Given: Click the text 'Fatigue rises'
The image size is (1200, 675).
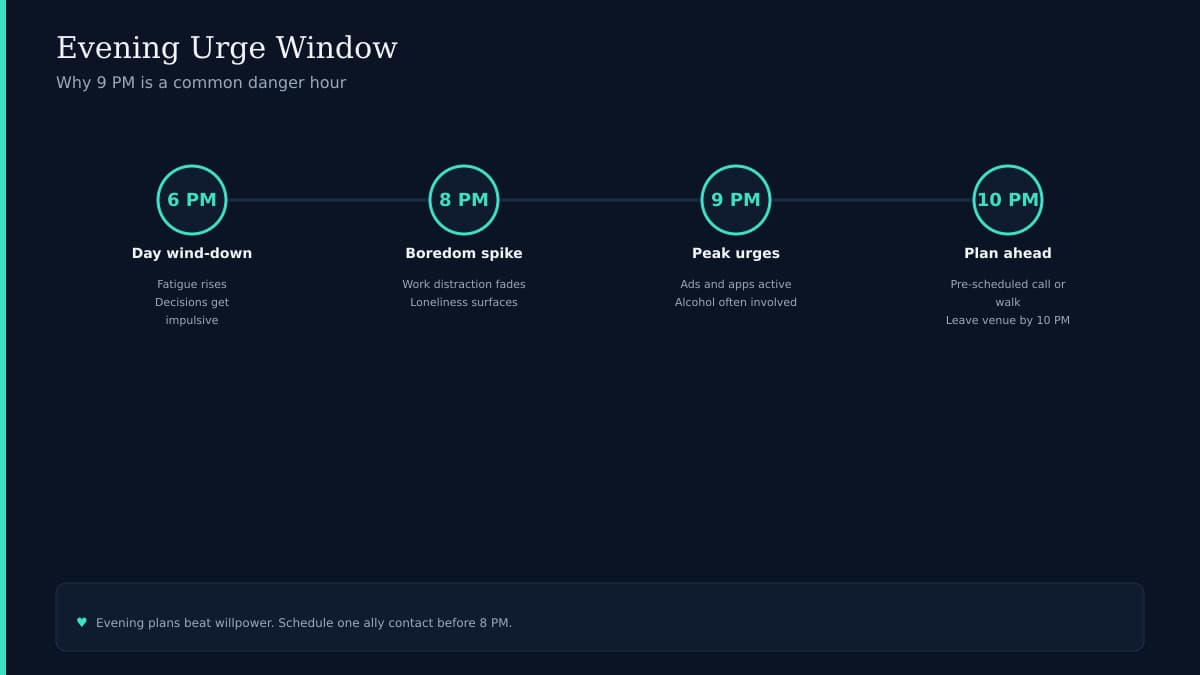Looking at the screenshot, I should [192, 284].
